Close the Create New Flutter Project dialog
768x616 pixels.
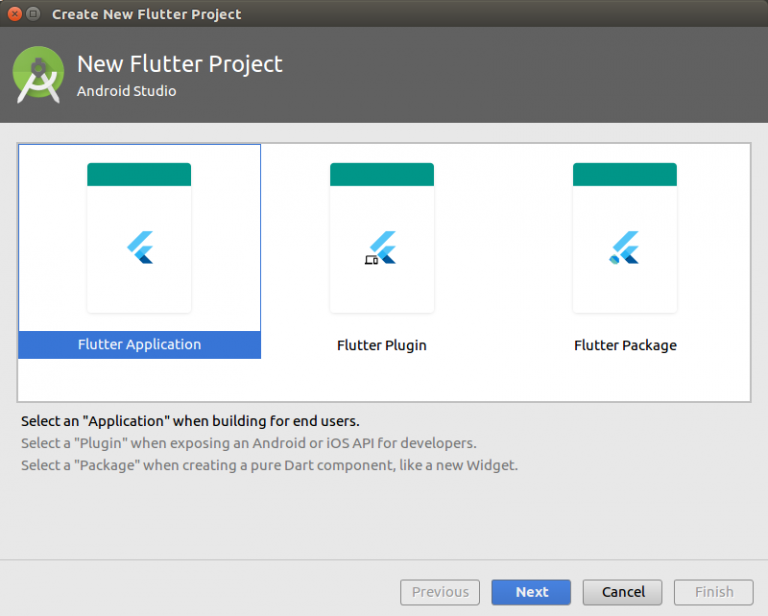pos(15,14)
